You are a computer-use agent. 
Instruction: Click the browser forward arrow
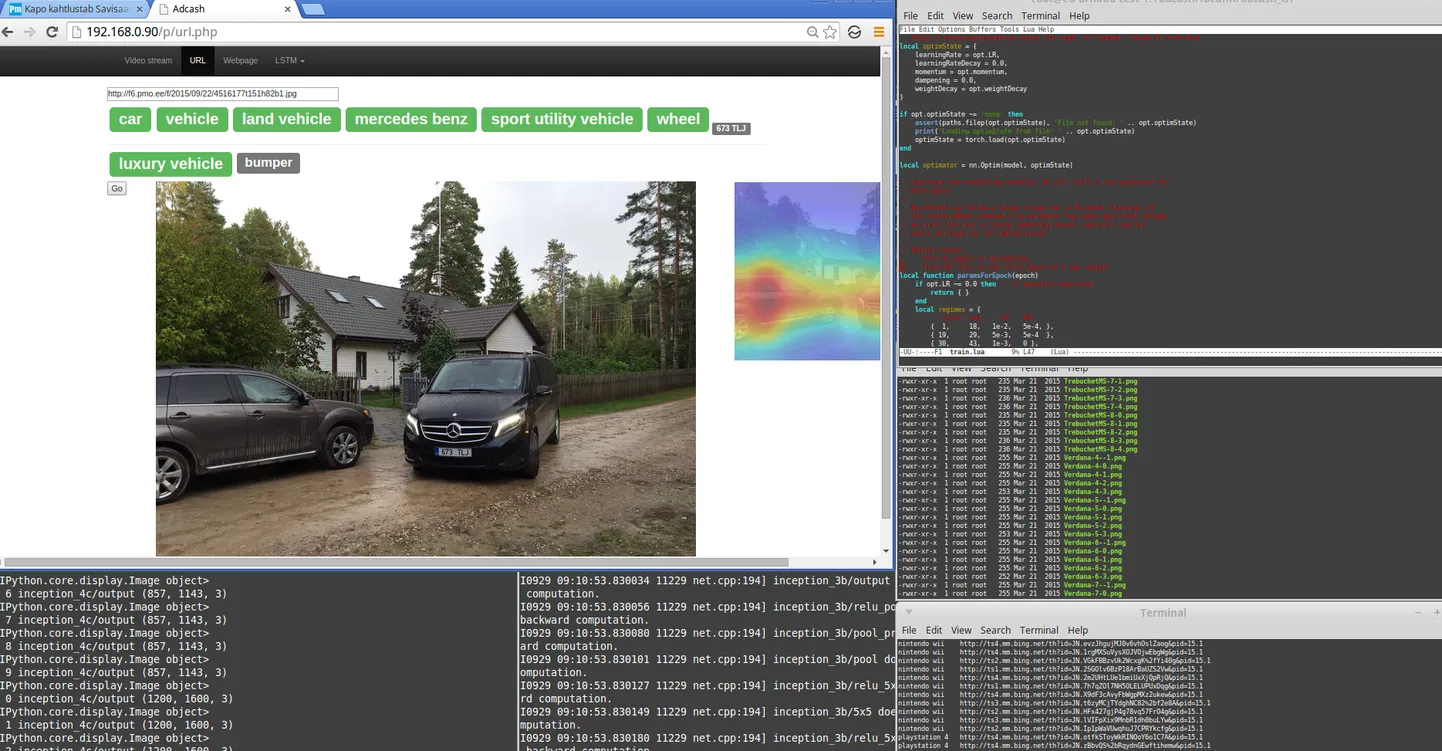pos(30,32)
